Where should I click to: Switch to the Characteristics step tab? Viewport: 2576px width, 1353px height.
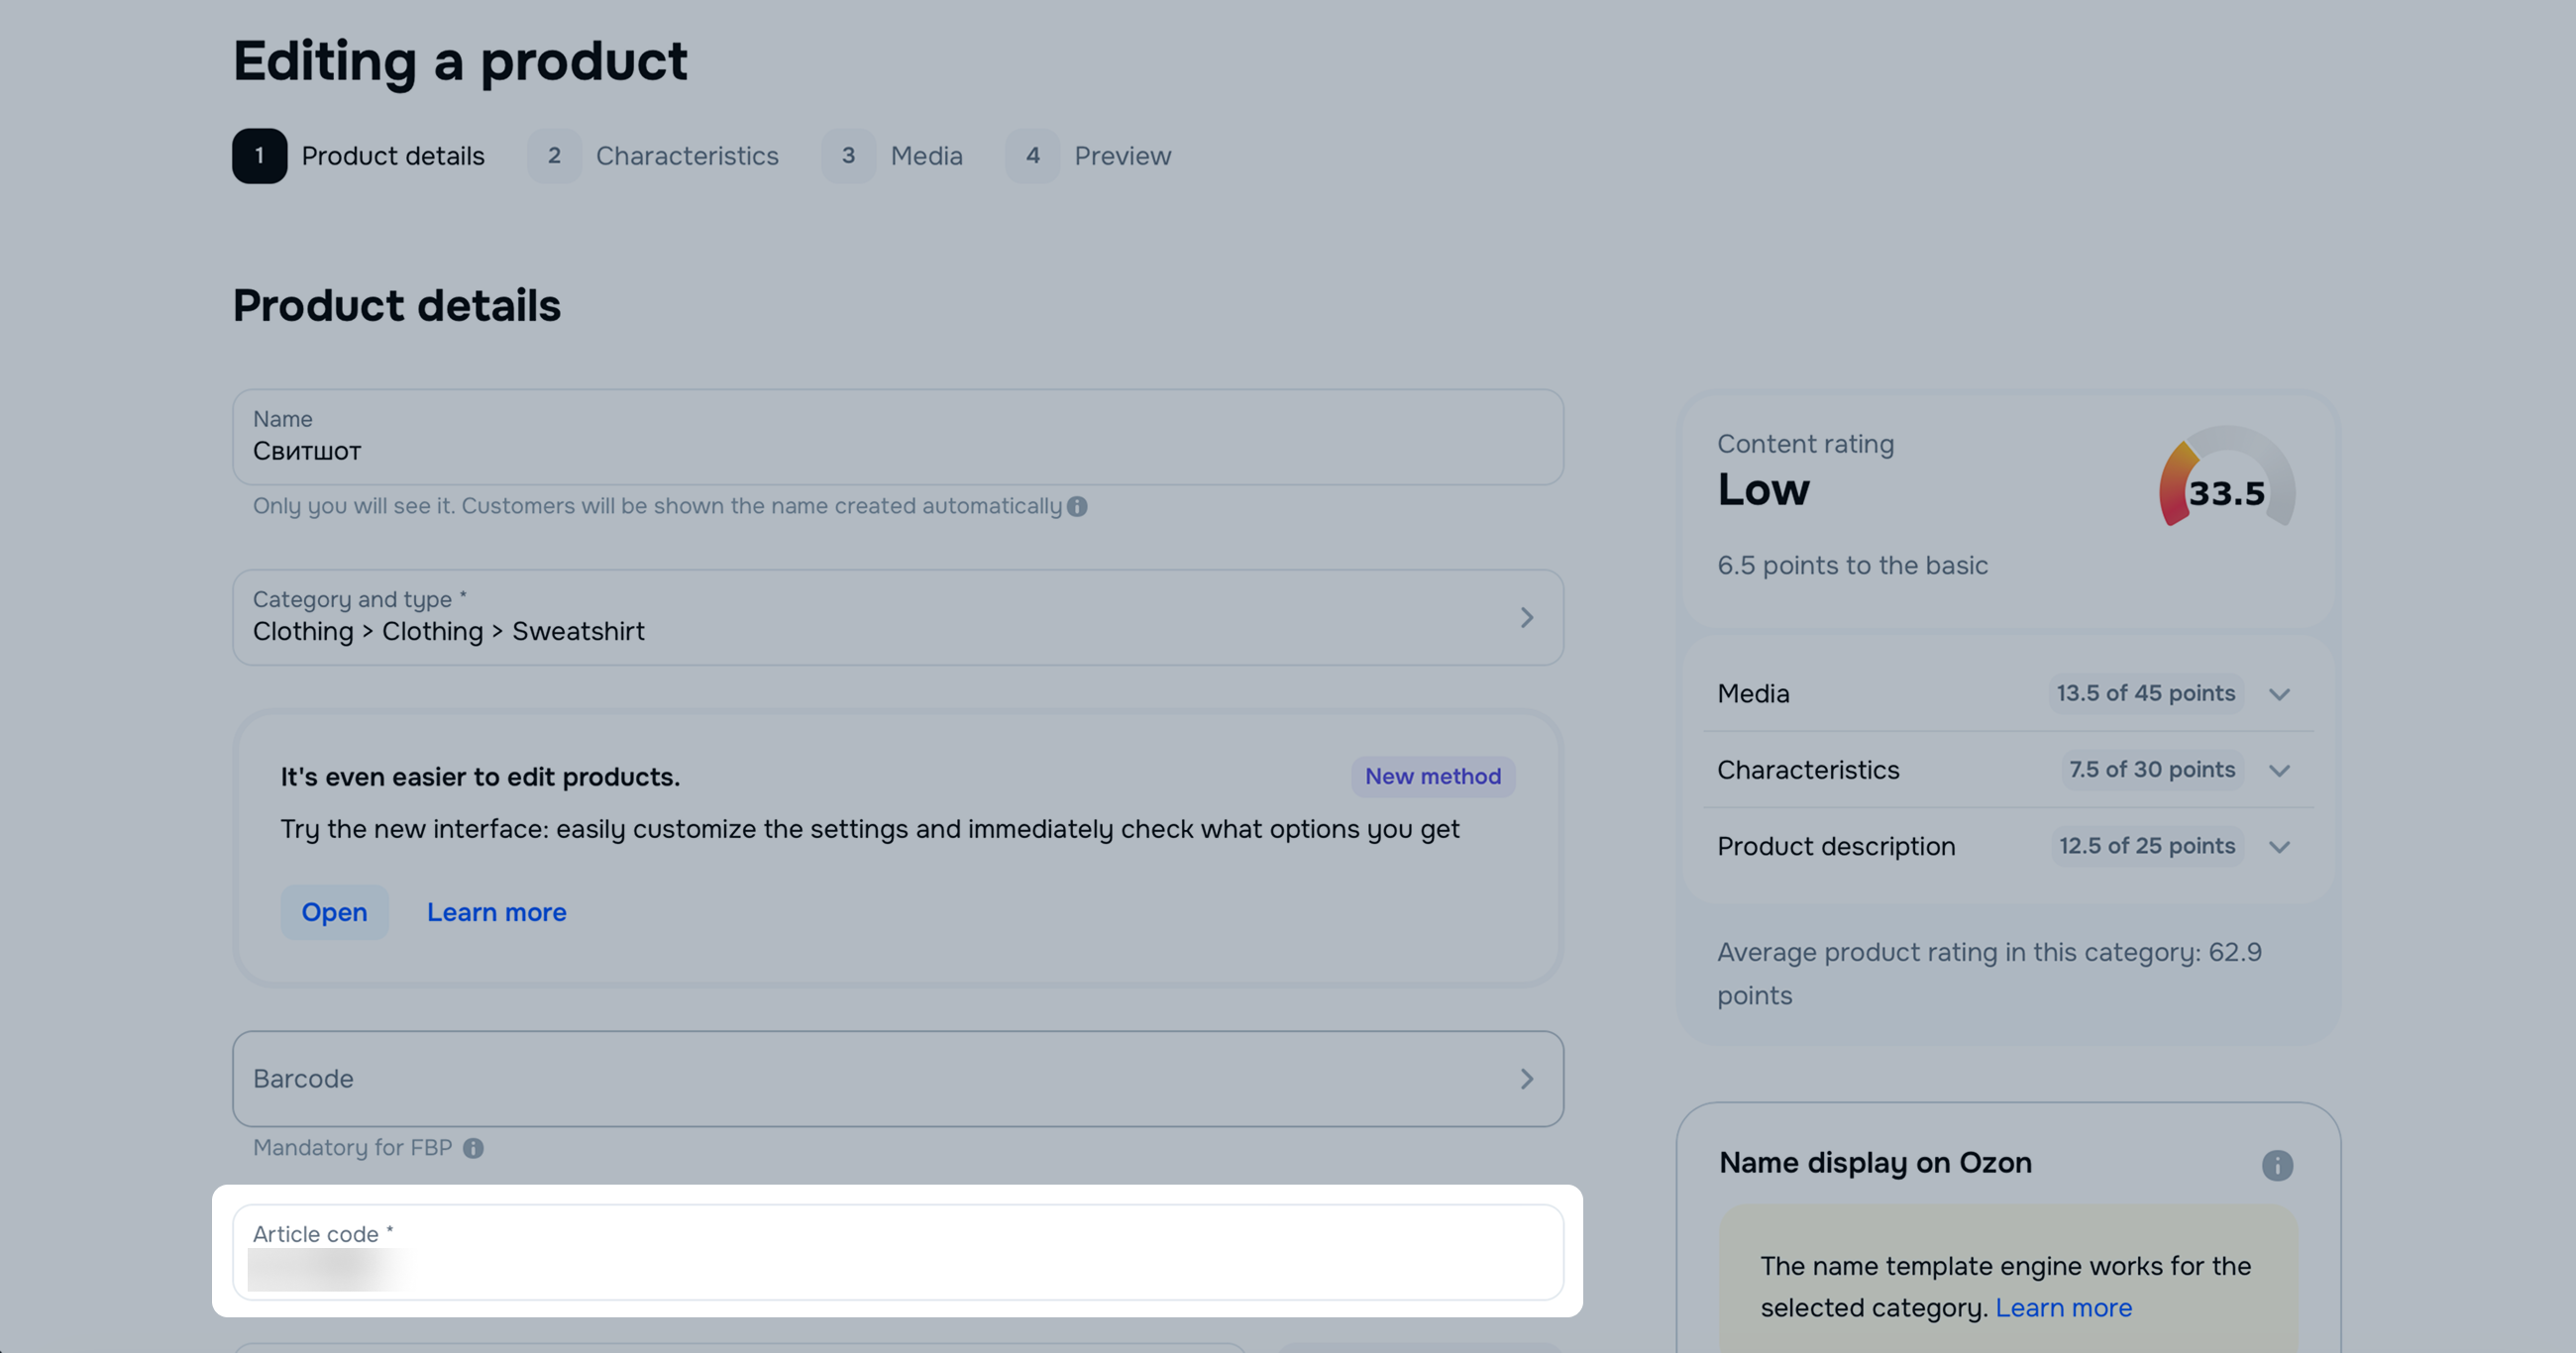click(686, 156)
